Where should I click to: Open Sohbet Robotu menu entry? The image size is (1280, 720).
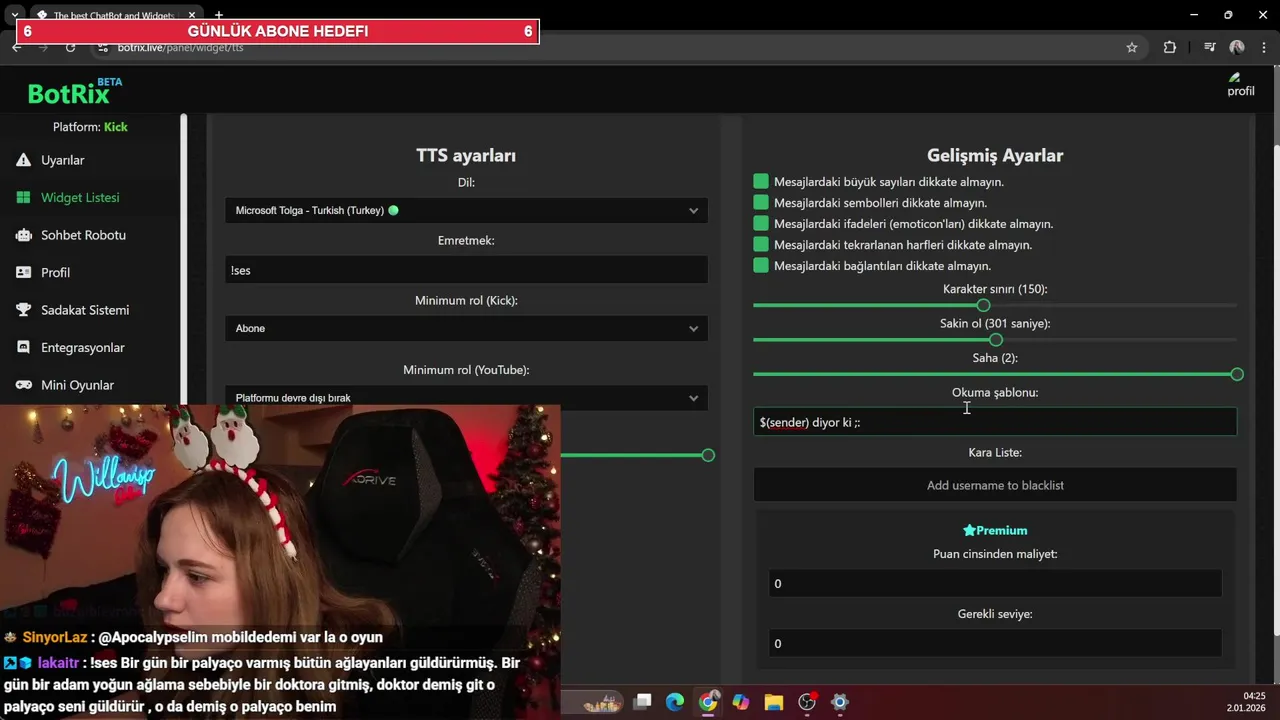(x=83, y=235)
